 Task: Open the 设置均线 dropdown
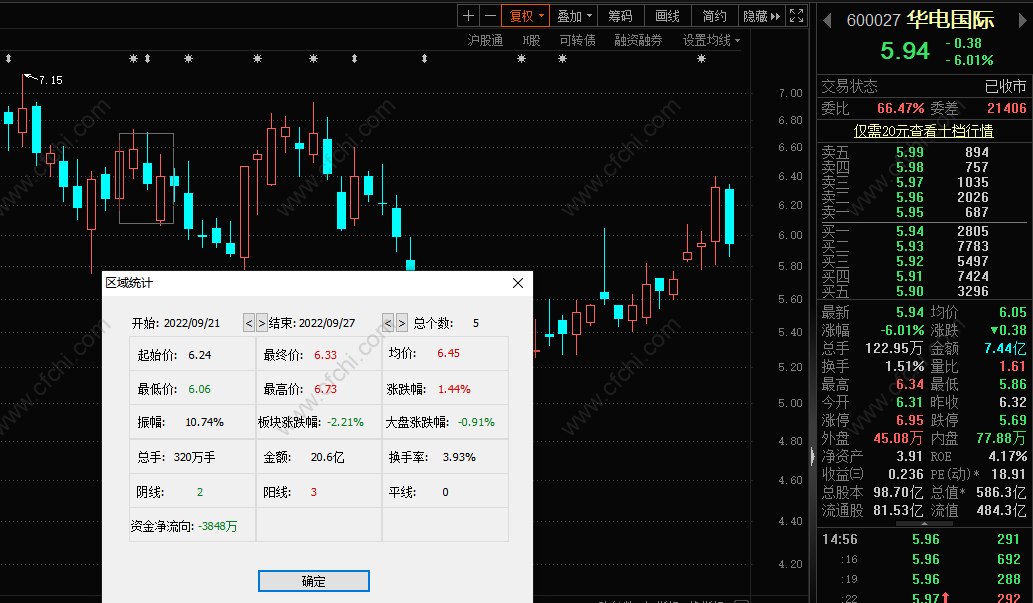click(711, 40)
